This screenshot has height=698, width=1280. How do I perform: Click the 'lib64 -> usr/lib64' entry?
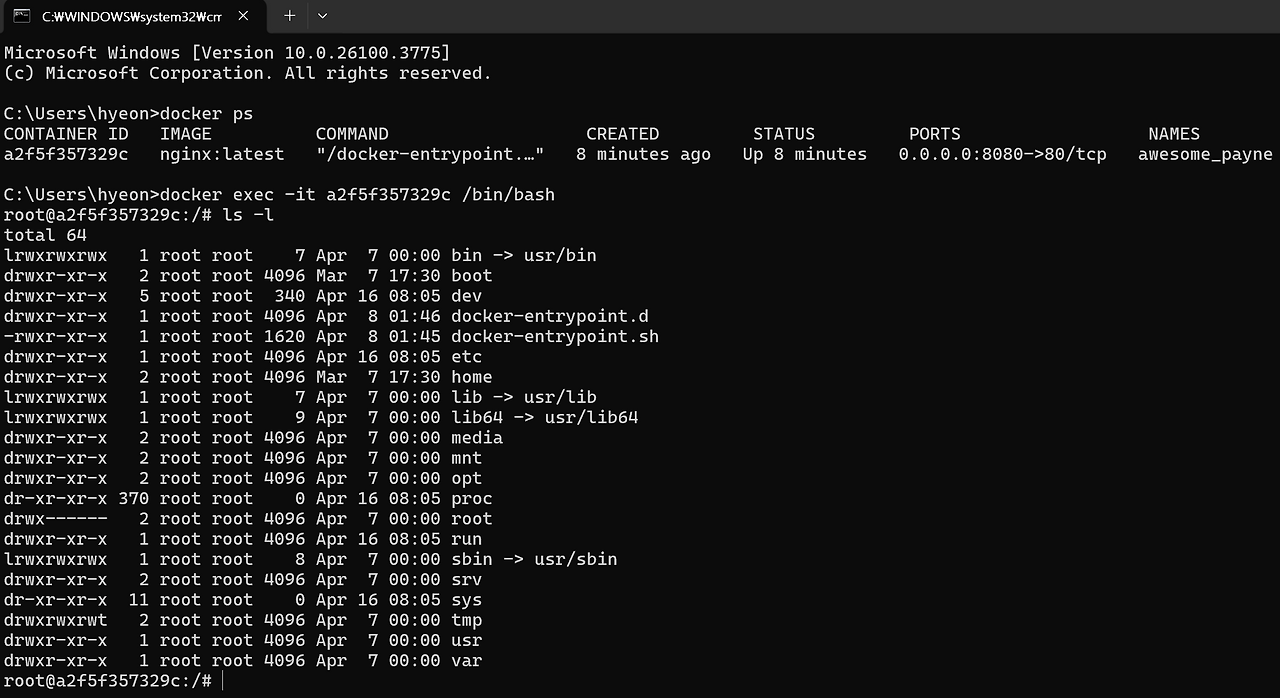pos(545,417)
